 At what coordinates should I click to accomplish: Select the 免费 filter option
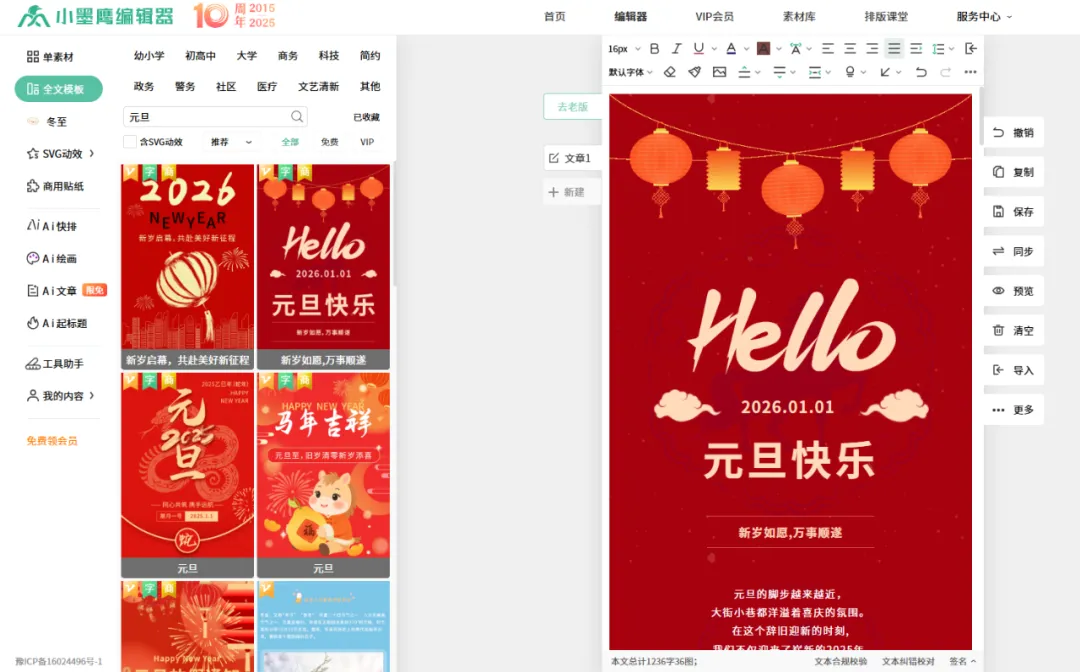(x=330, y=142)
